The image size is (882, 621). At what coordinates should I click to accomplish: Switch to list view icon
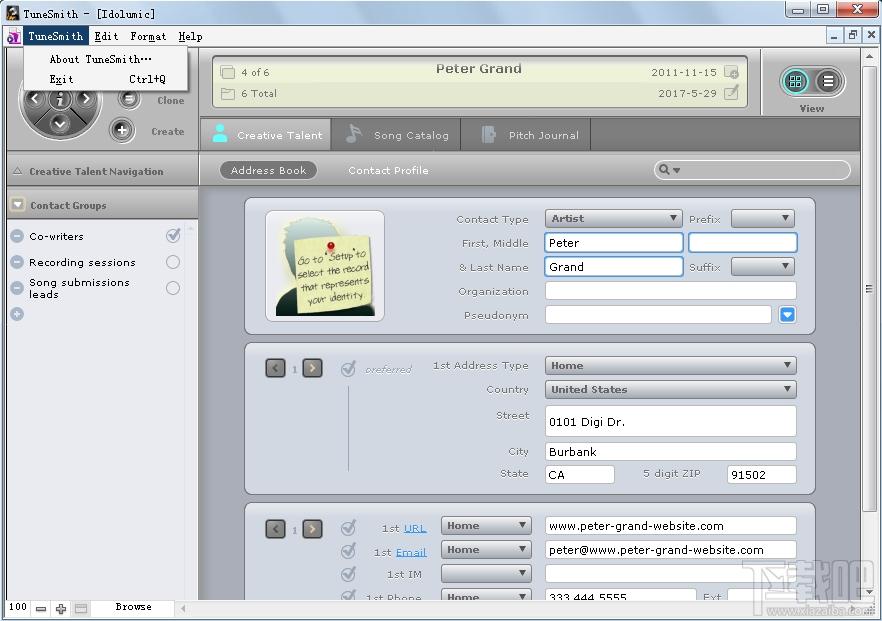828,82
